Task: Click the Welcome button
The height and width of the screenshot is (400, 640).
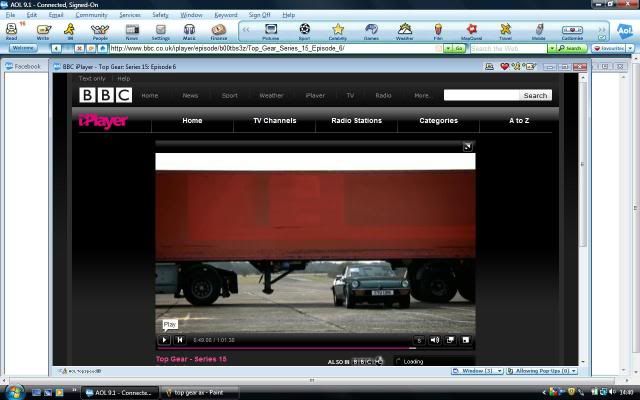Action: 23,48
